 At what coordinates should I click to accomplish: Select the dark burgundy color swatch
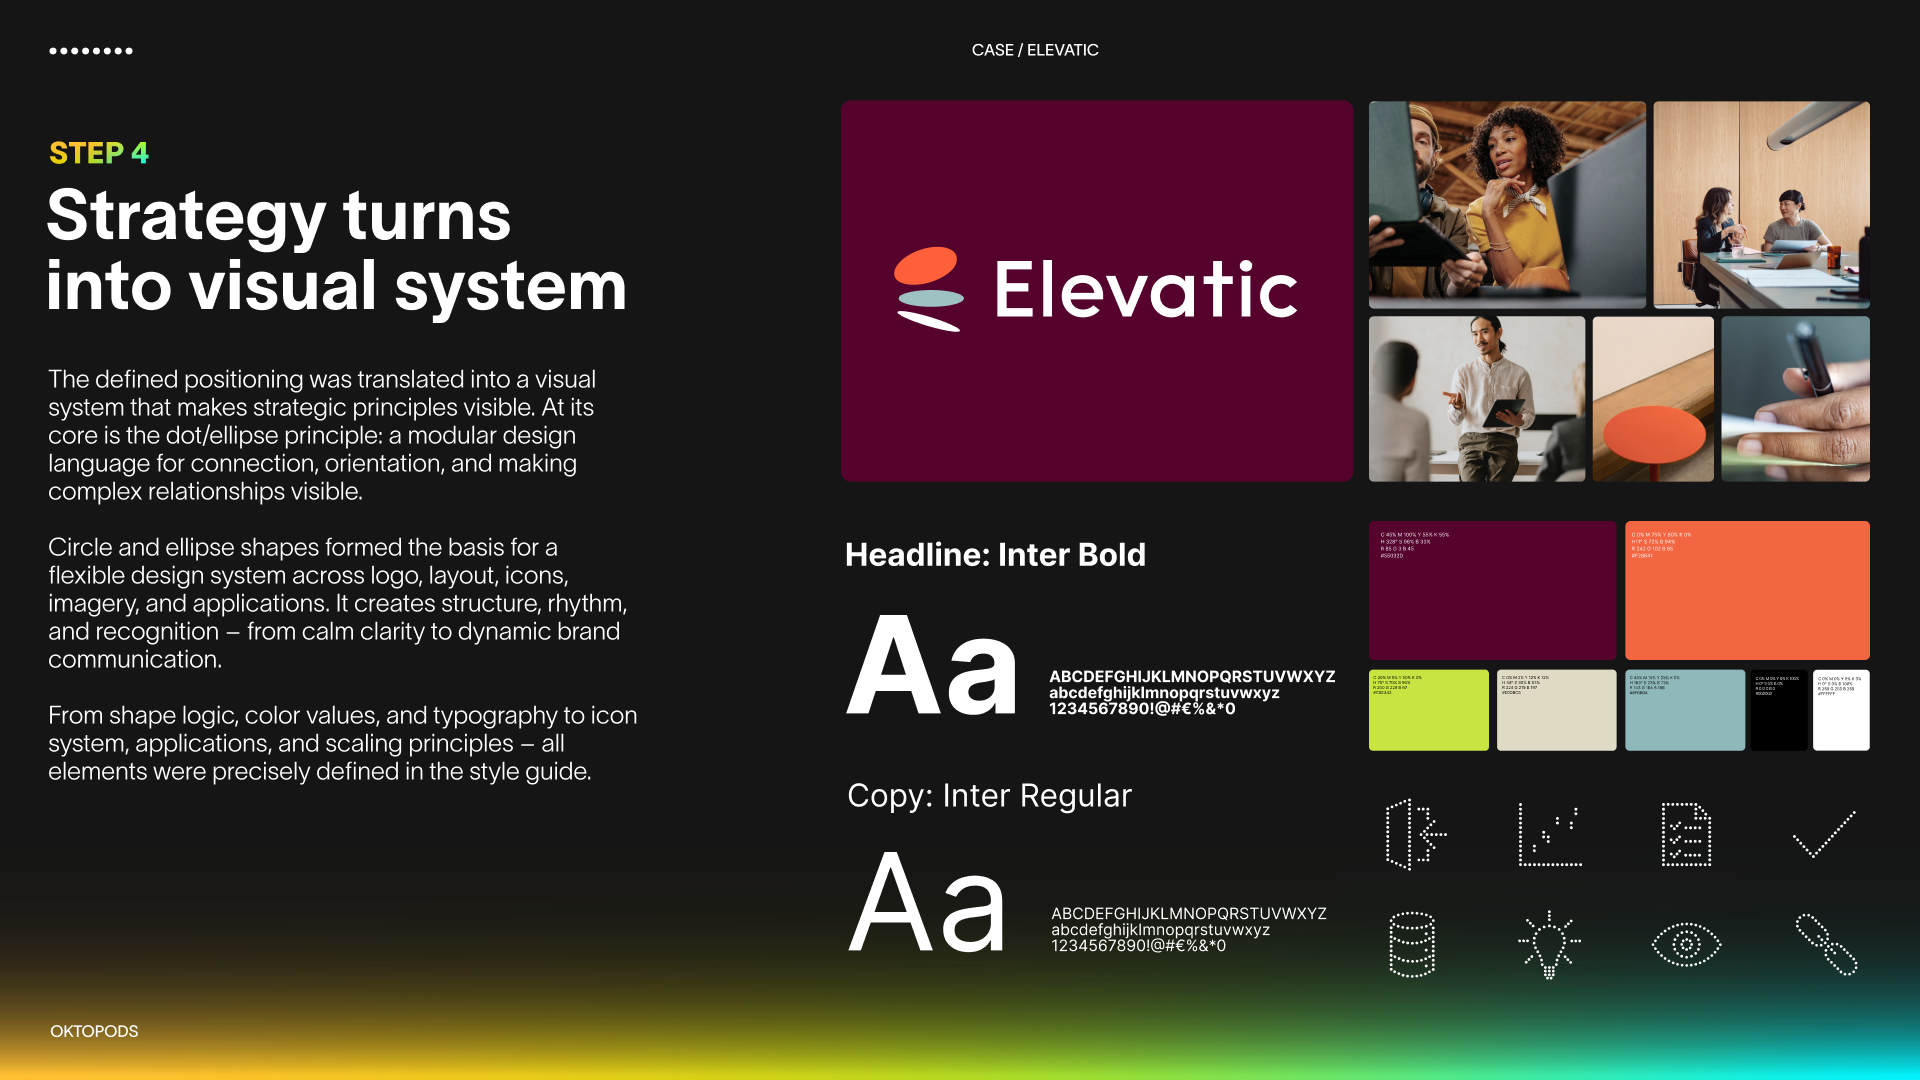pyautogui.click(x=1492, y=590)
